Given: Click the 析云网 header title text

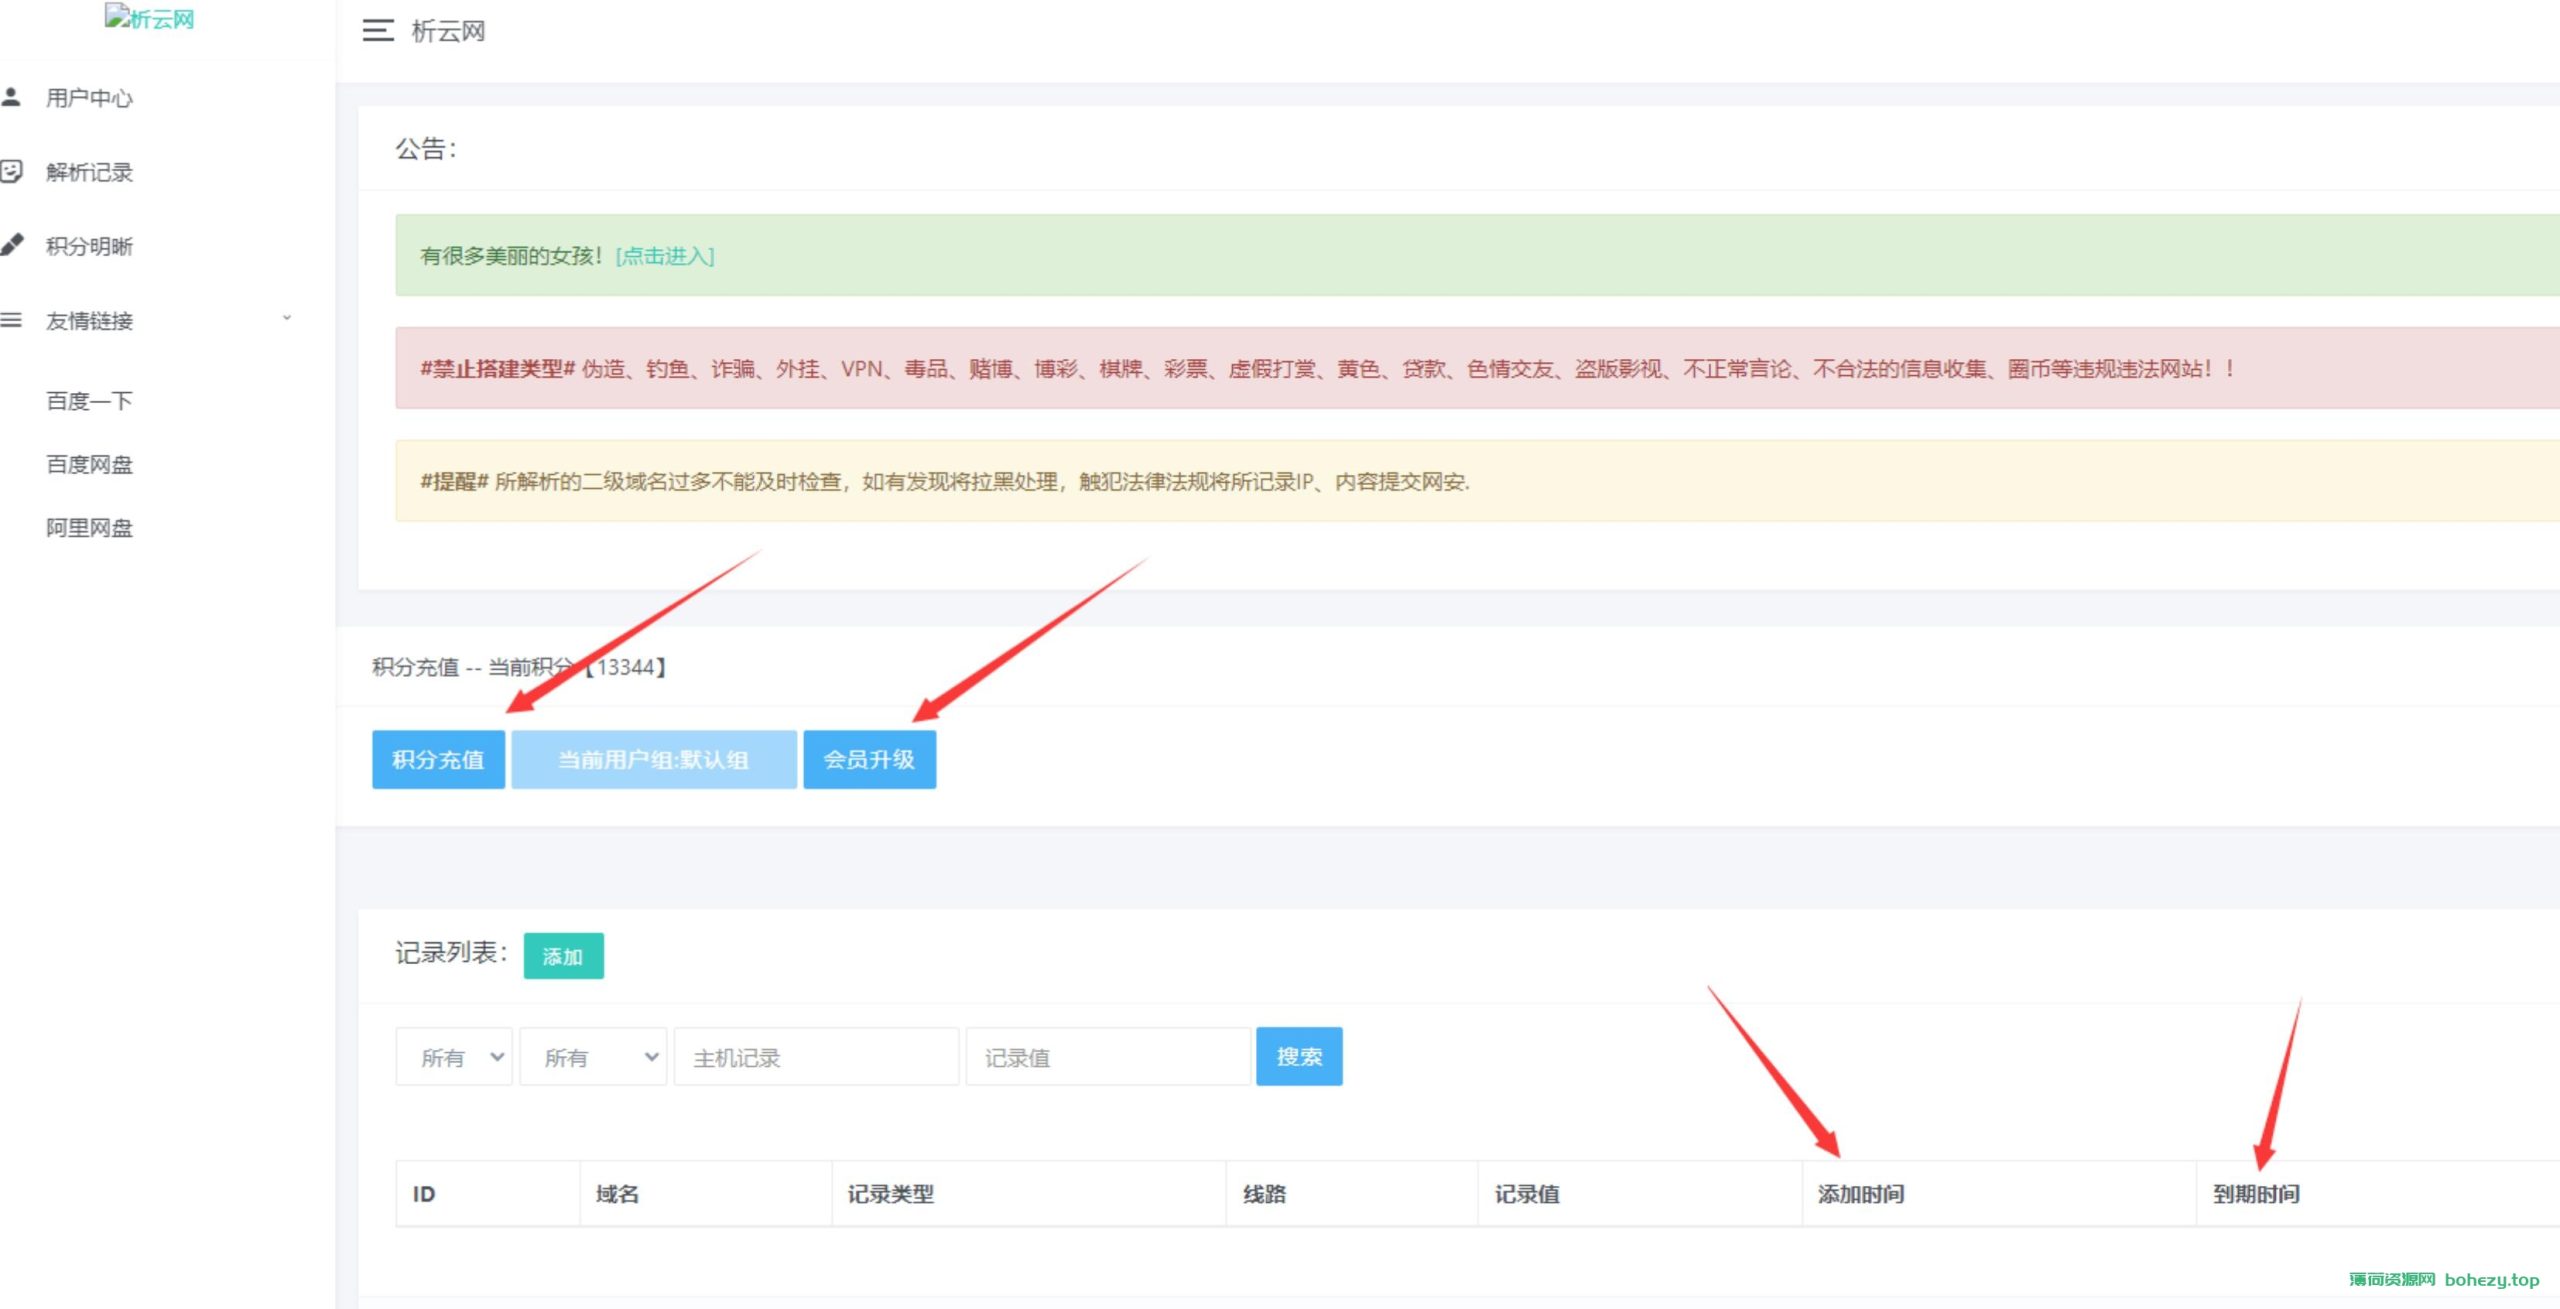Looking at the screenshot, I should click(448, 31).
